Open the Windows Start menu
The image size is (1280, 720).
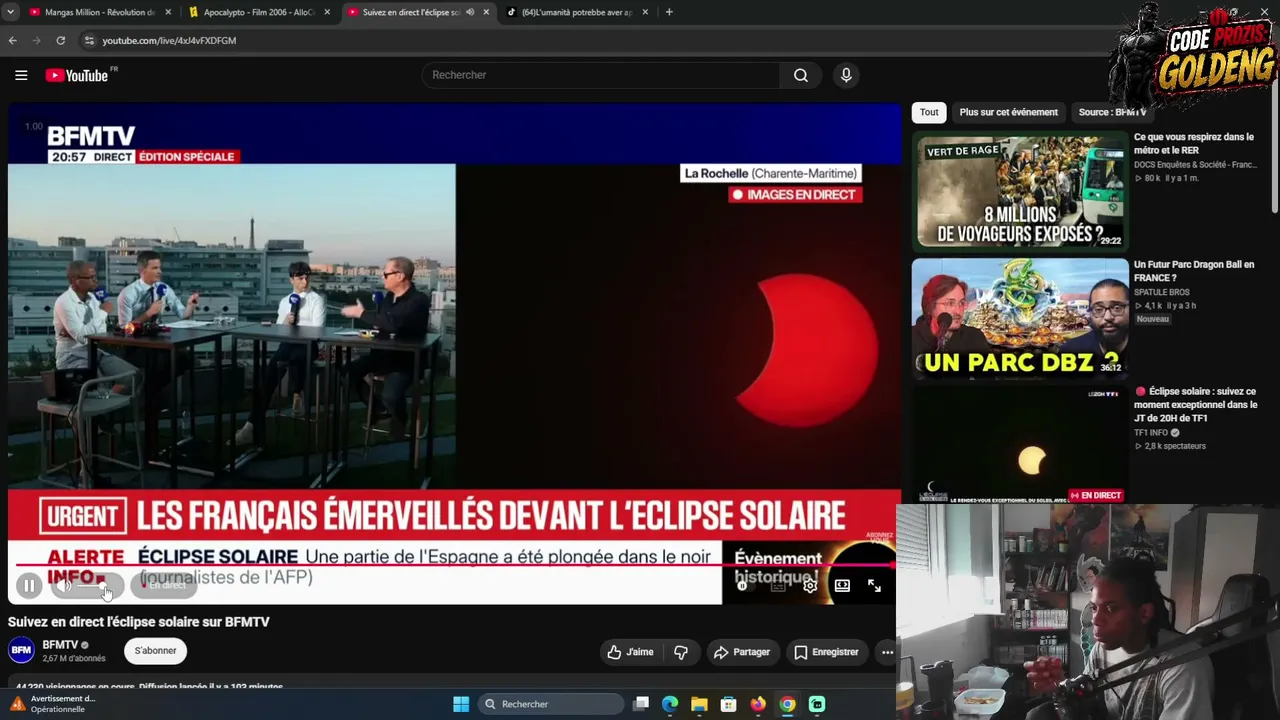click(x=461, y=704)
